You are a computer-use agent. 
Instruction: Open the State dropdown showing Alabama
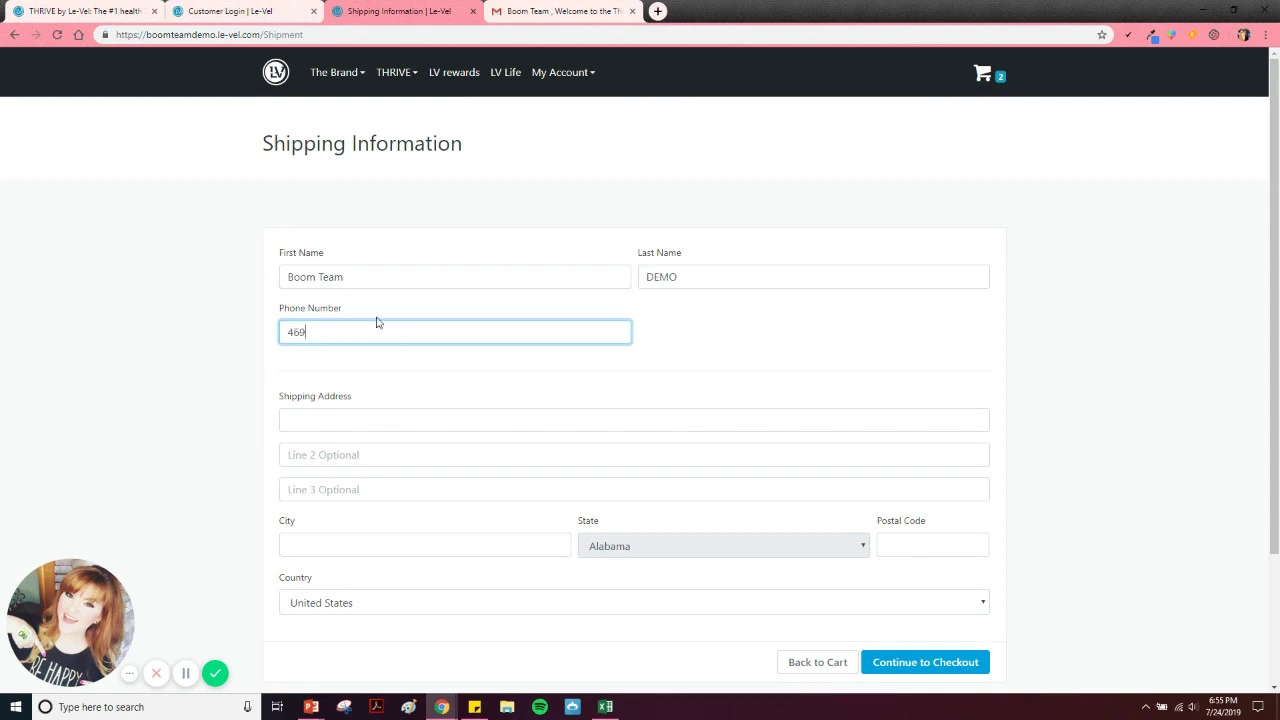pyautogui.click(x=723, y=546)
